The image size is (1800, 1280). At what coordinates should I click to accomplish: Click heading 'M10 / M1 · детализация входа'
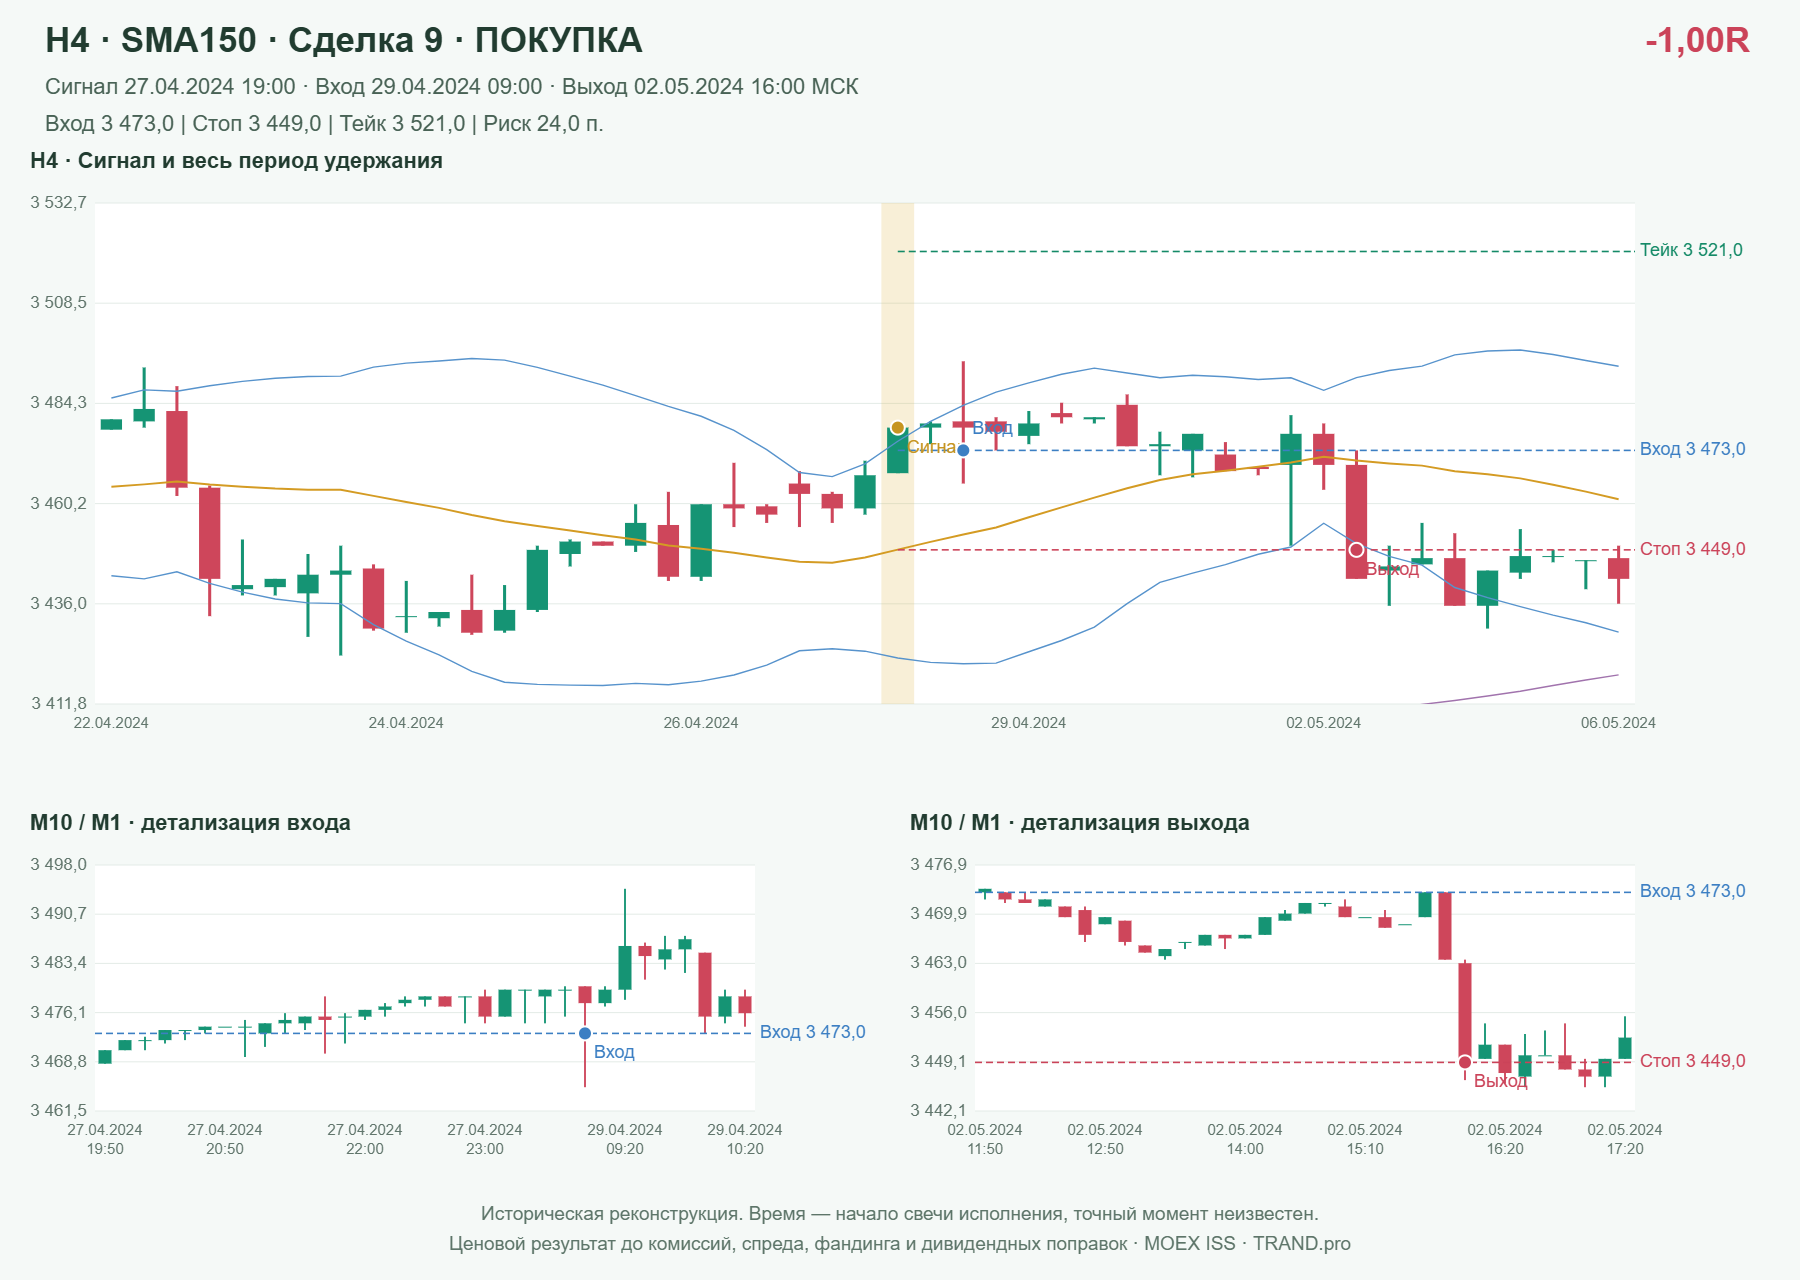coord(190,823)
